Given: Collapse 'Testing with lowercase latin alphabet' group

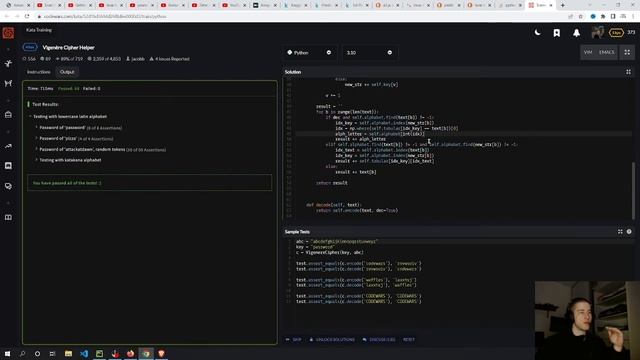Looking at the screenshot, I should pos(70,116).
